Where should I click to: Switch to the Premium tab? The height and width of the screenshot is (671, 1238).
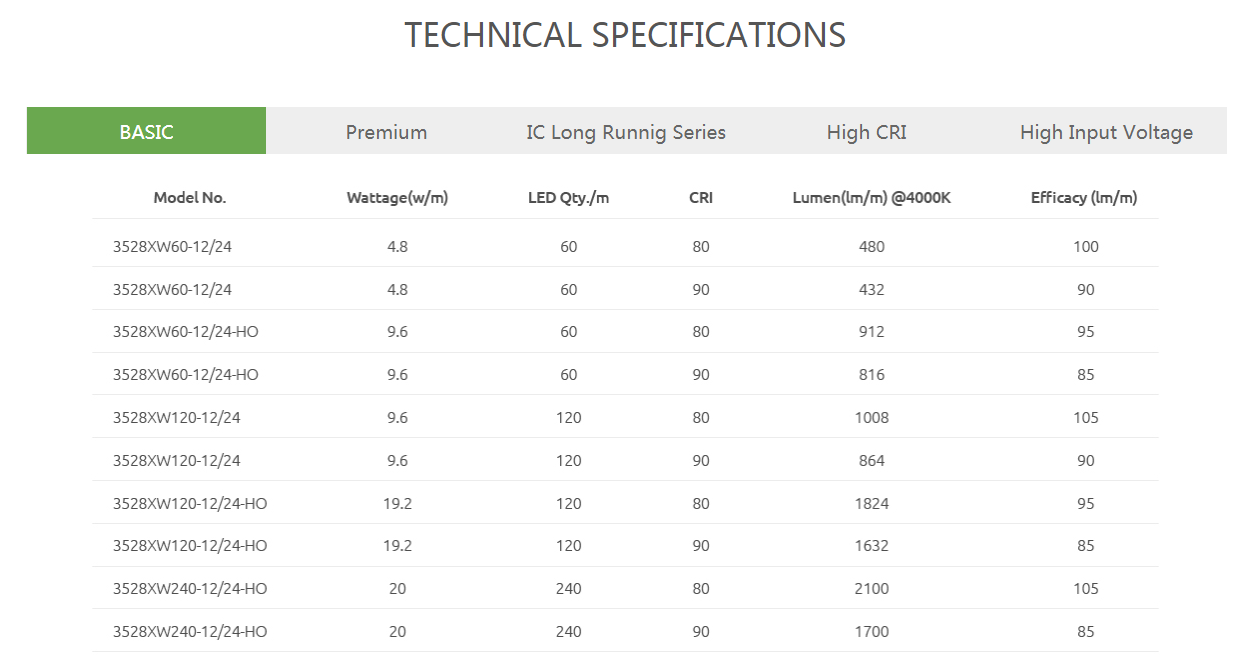[386, 131]
